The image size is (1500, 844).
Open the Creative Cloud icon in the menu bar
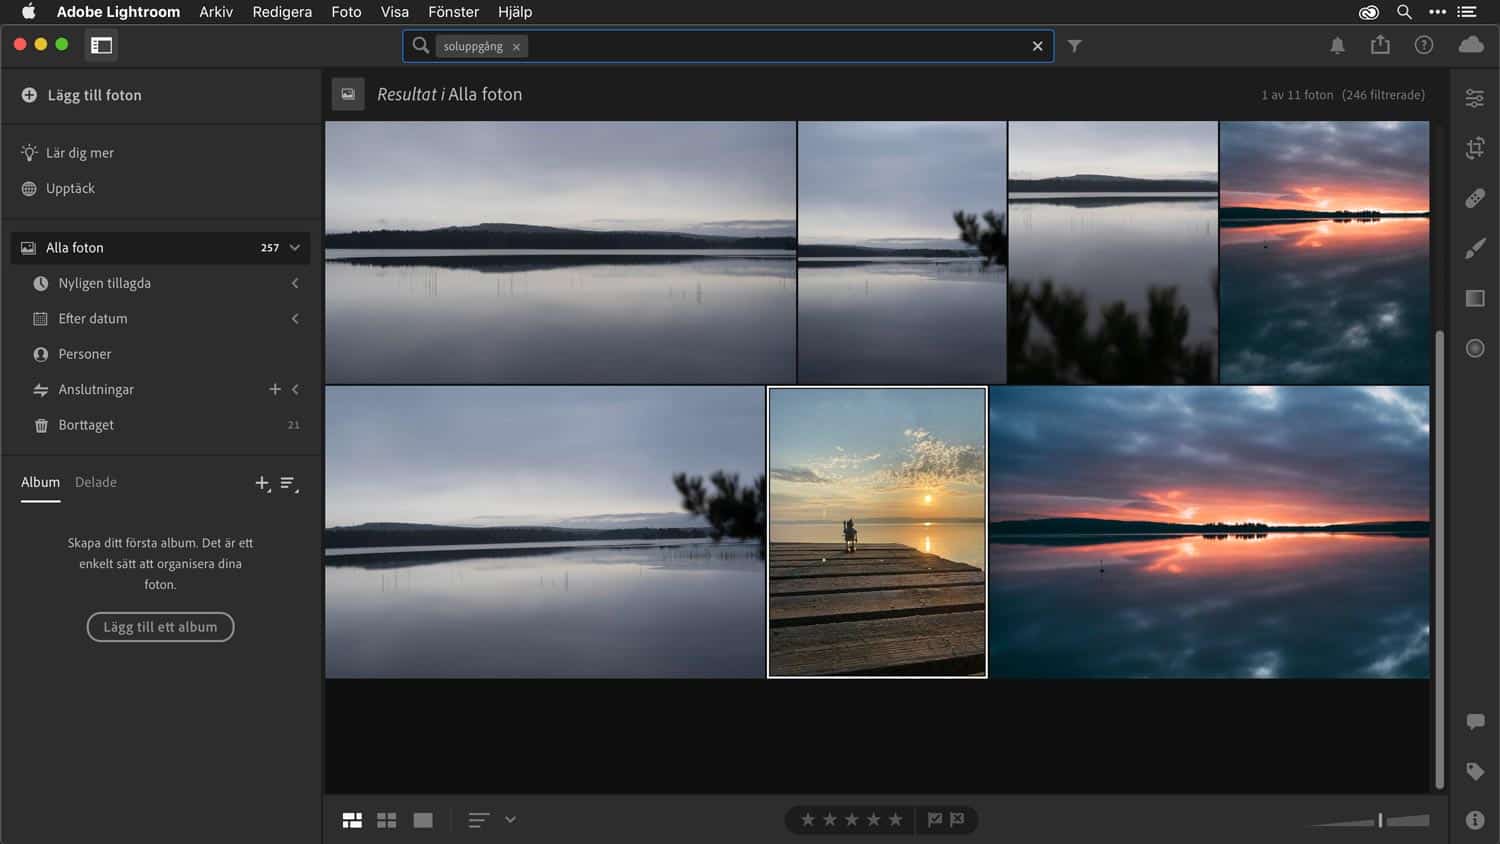tap(1368, 12)
